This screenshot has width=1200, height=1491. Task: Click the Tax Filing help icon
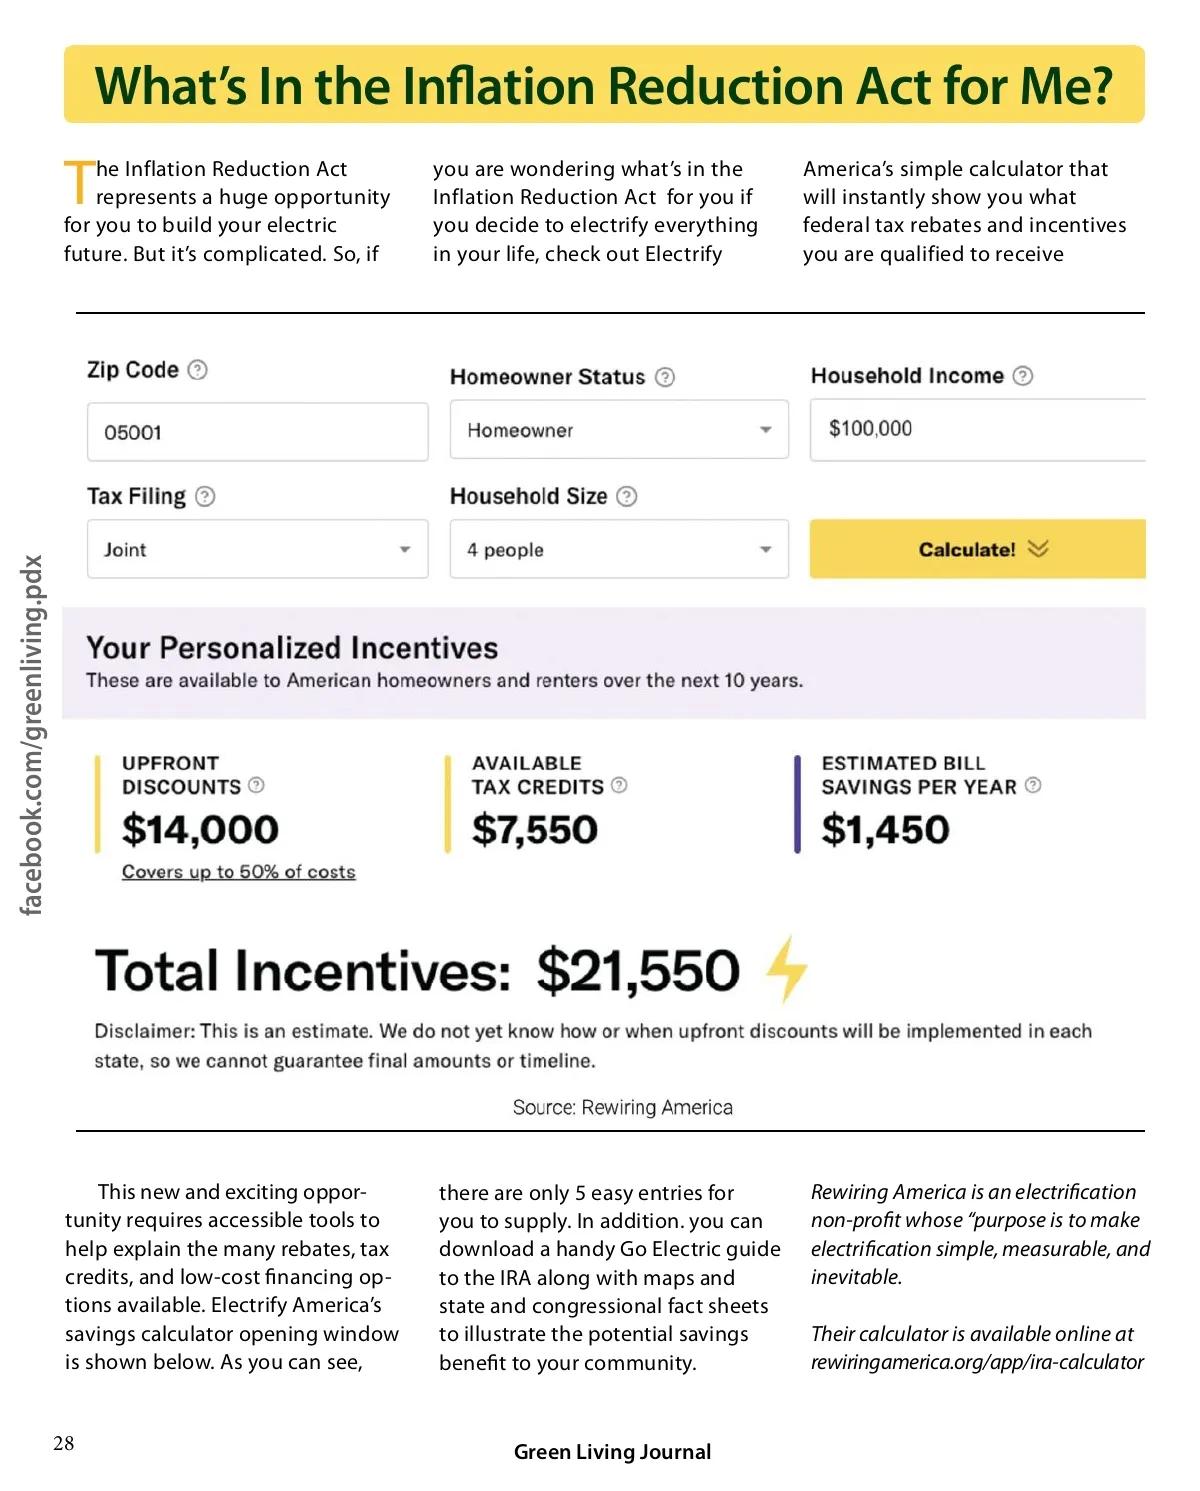click(205, 496)
